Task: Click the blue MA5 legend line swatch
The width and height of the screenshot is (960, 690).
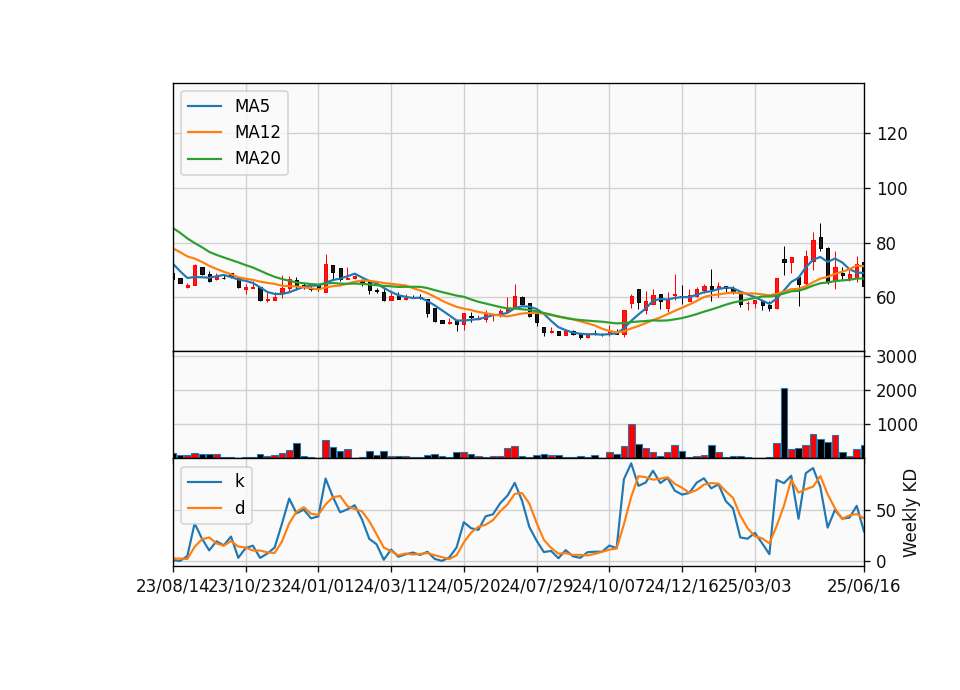Action: coord(204,107)
